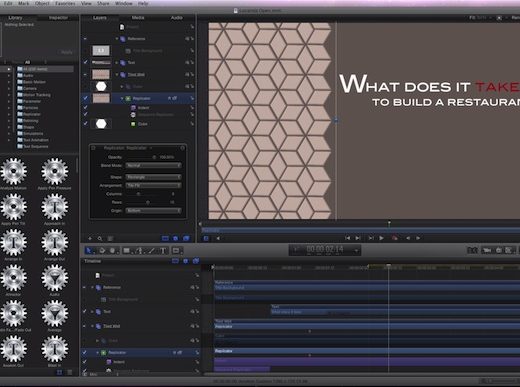This screenshot has width=520, height=387.
Task: Open the Blend Mode dropdown in HUD
Action: tap(153, 165)
